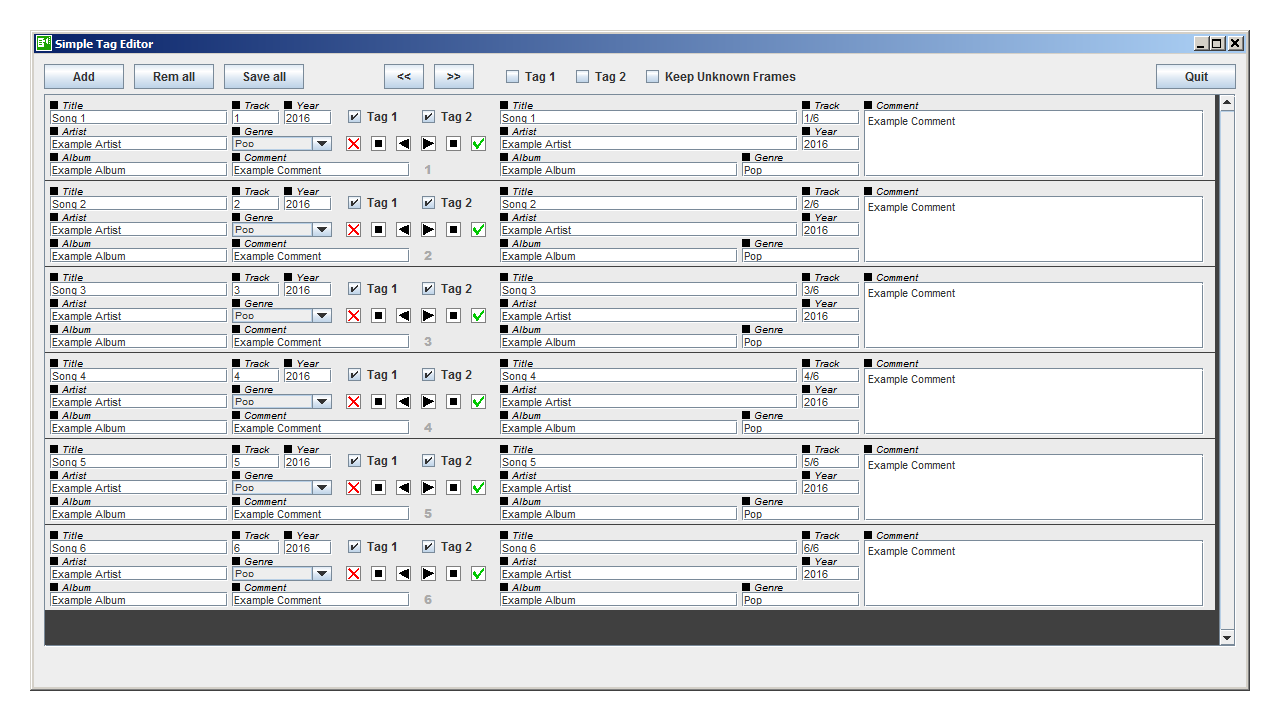
Task: Remove tags with red X in Song 2 row
Action: pyautogui.click(x=353, y=230)
